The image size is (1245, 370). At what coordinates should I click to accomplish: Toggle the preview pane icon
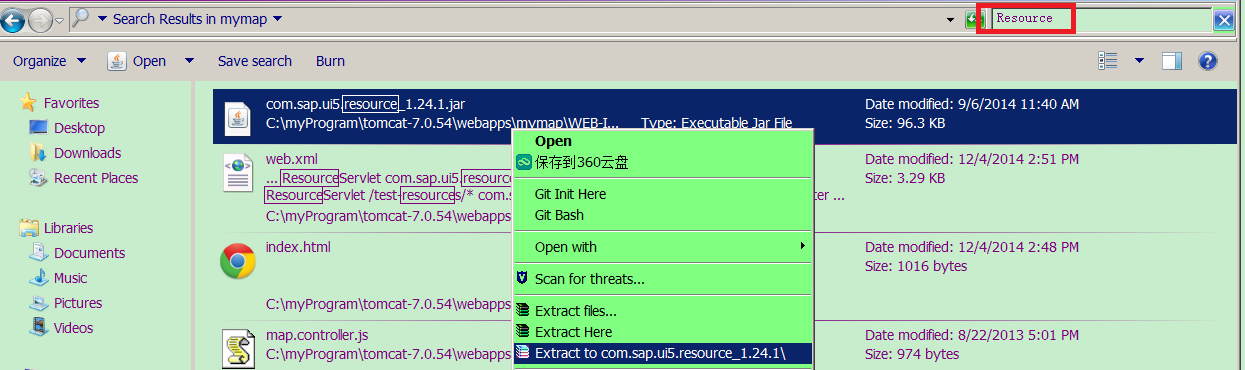click(1172, 61)
